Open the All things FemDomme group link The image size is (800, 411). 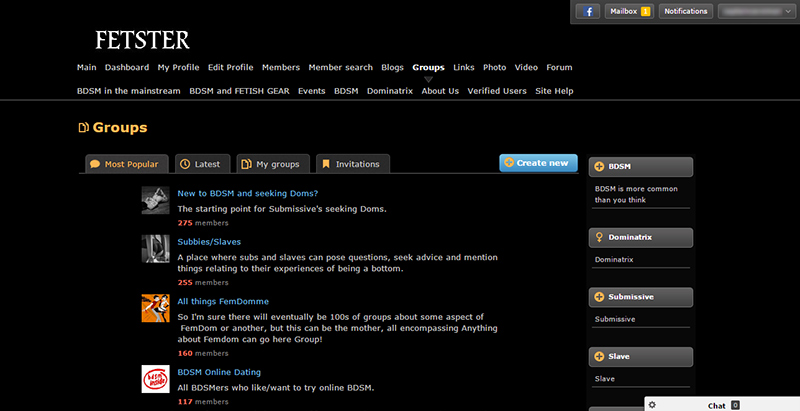pyautogui.click(x=223, y=301)
